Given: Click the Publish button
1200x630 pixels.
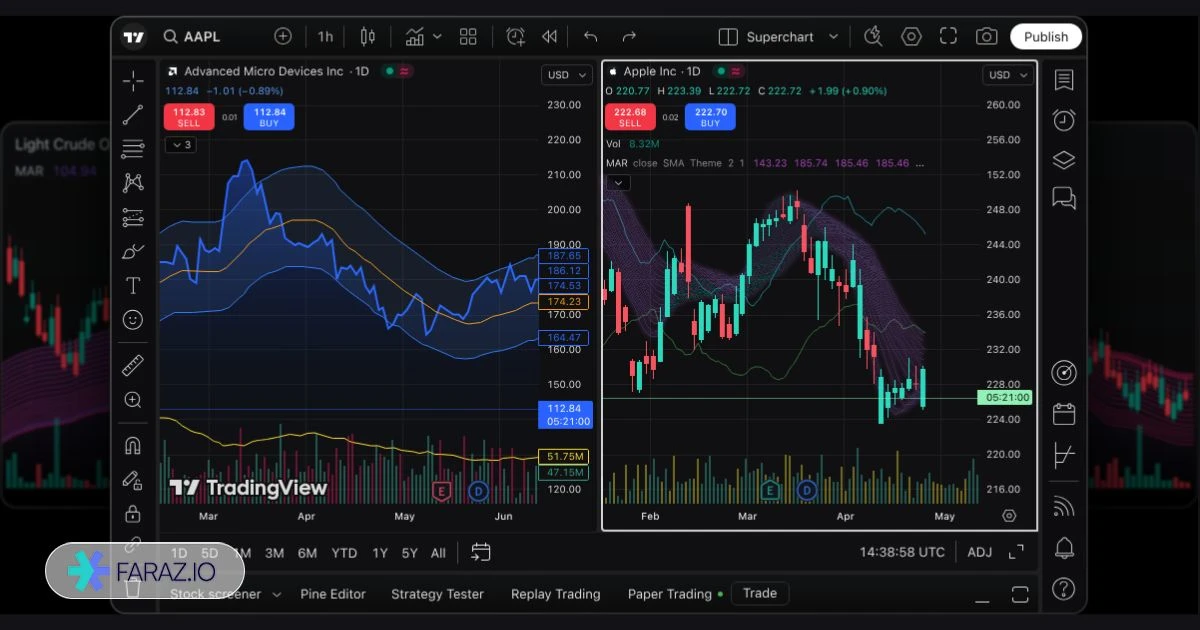Looking at the screenshot, I should tap(1045, 37).
